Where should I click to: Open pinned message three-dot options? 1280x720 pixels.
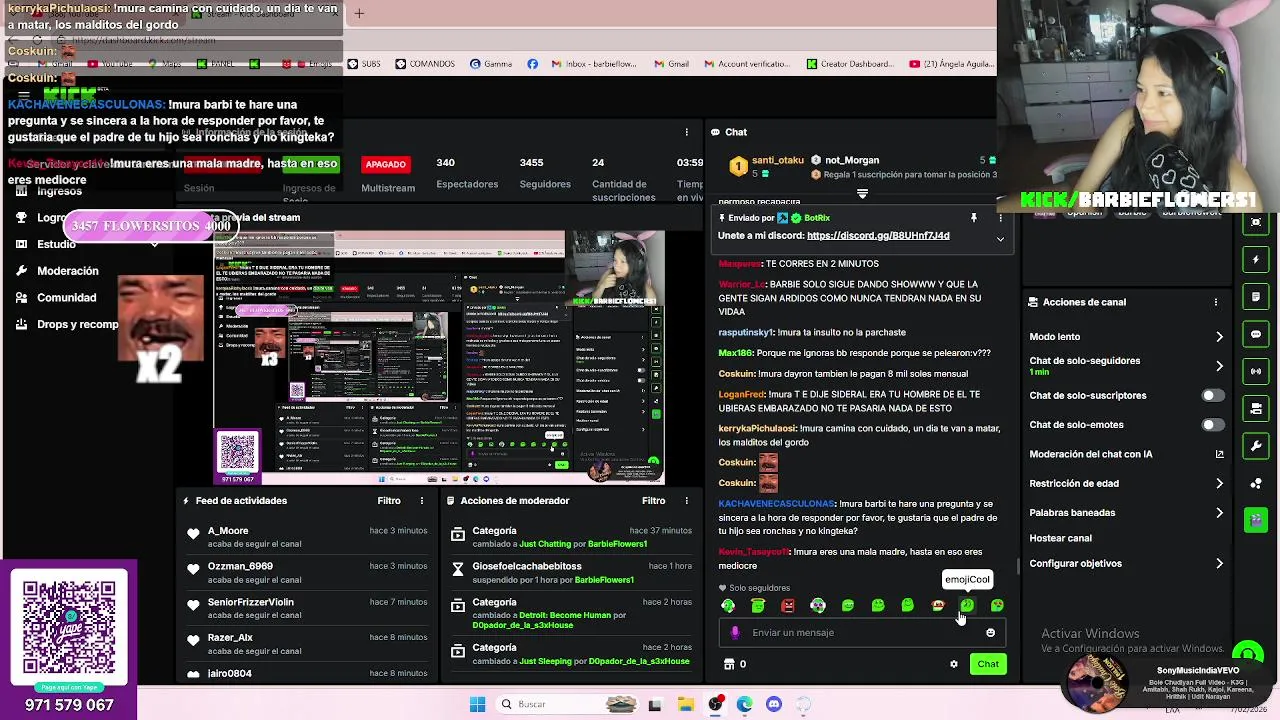point(1000,217)
